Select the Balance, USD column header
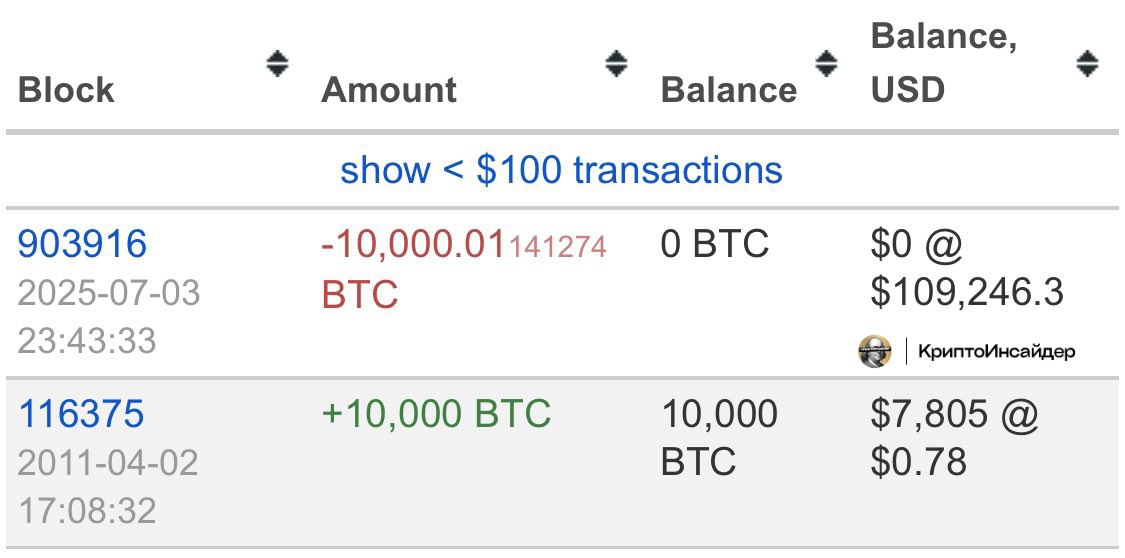Viewport: 1125px width, 558px height. [943, 63]
